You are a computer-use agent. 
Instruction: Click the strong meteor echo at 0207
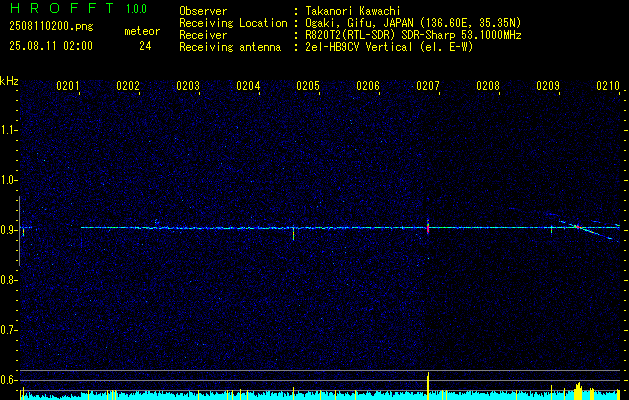428,226
